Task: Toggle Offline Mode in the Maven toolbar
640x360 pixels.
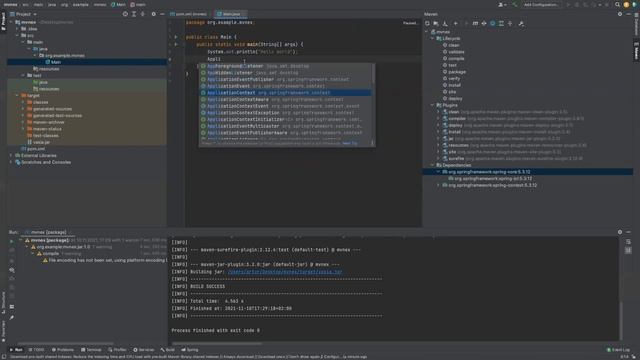Action: click(x=484, y=24)
